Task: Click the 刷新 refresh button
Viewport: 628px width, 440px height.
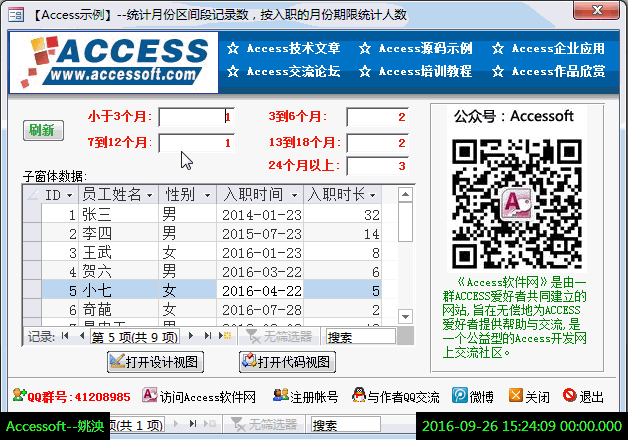Action: 43,130
